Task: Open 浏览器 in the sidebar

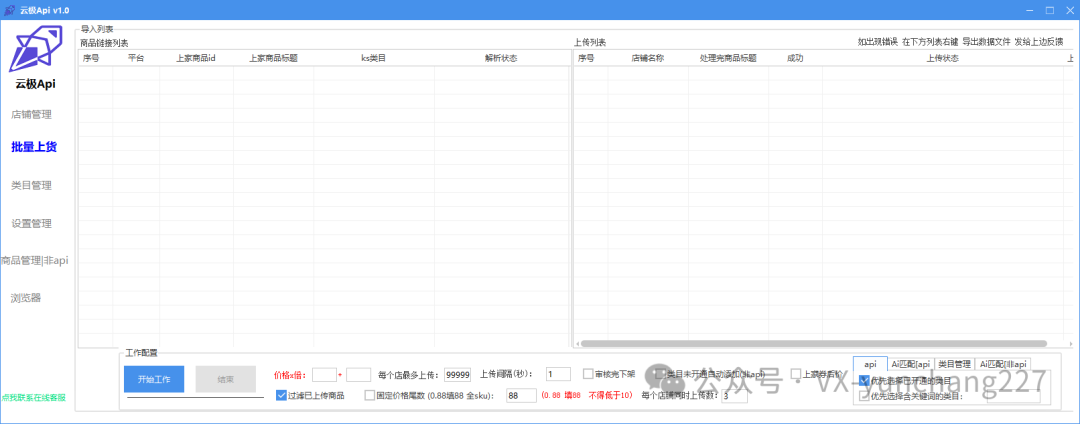Action: point(26,298)
